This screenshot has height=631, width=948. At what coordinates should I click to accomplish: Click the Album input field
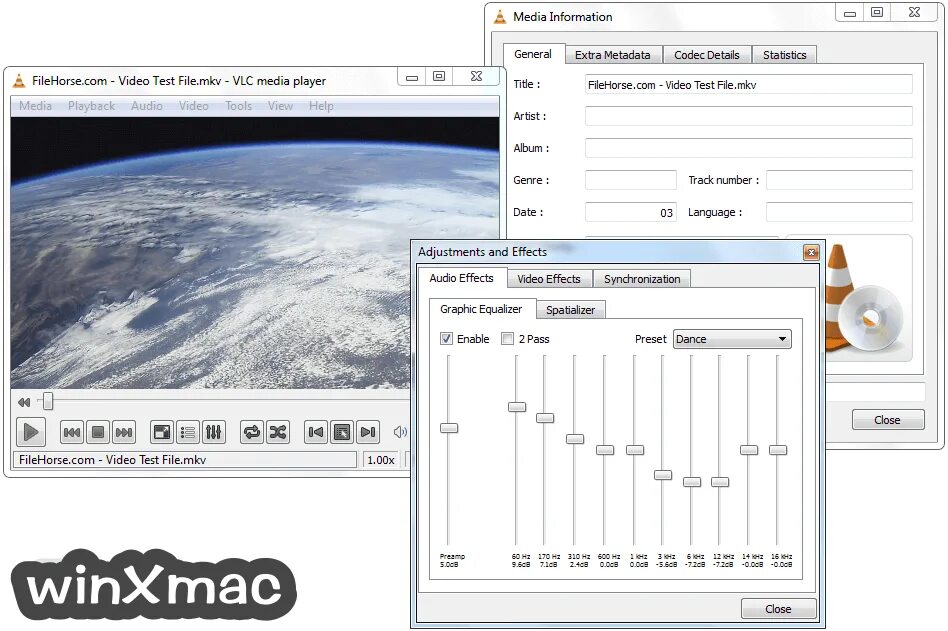pyautogui.click(x=748, y=148)
